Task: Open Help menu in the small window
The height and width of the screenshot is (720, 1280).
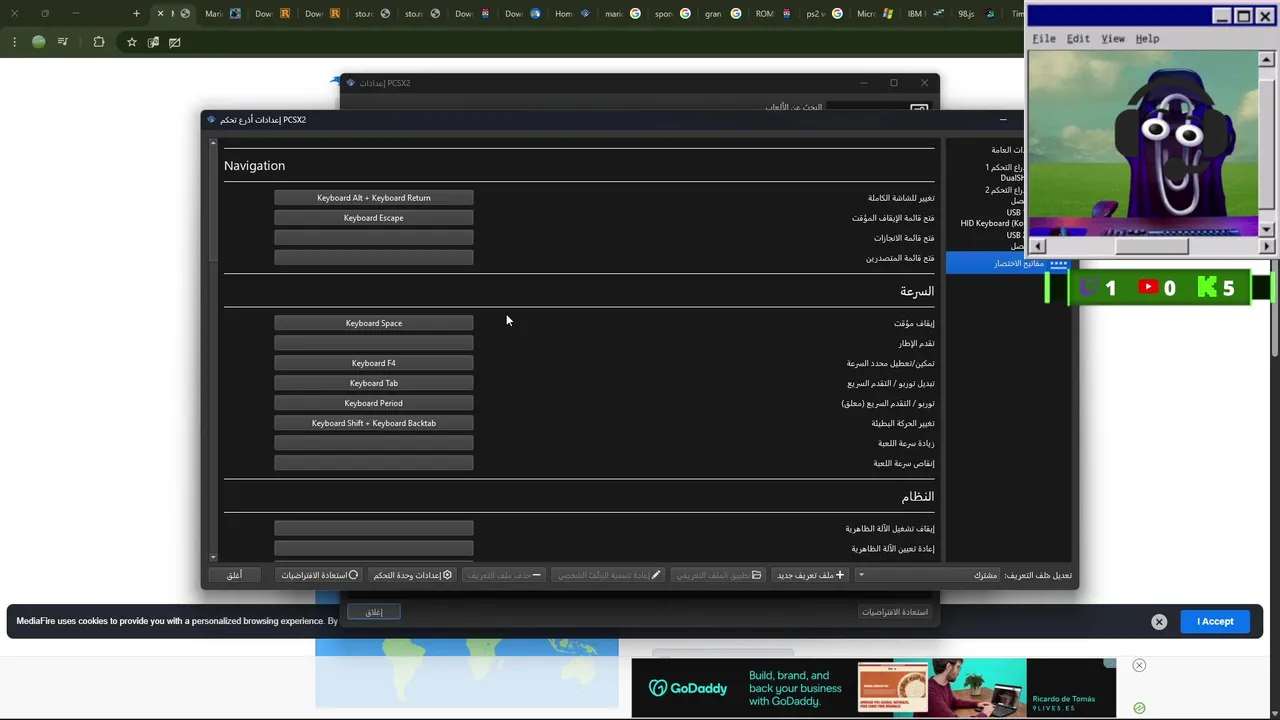Action: (x=1147, y=39)
